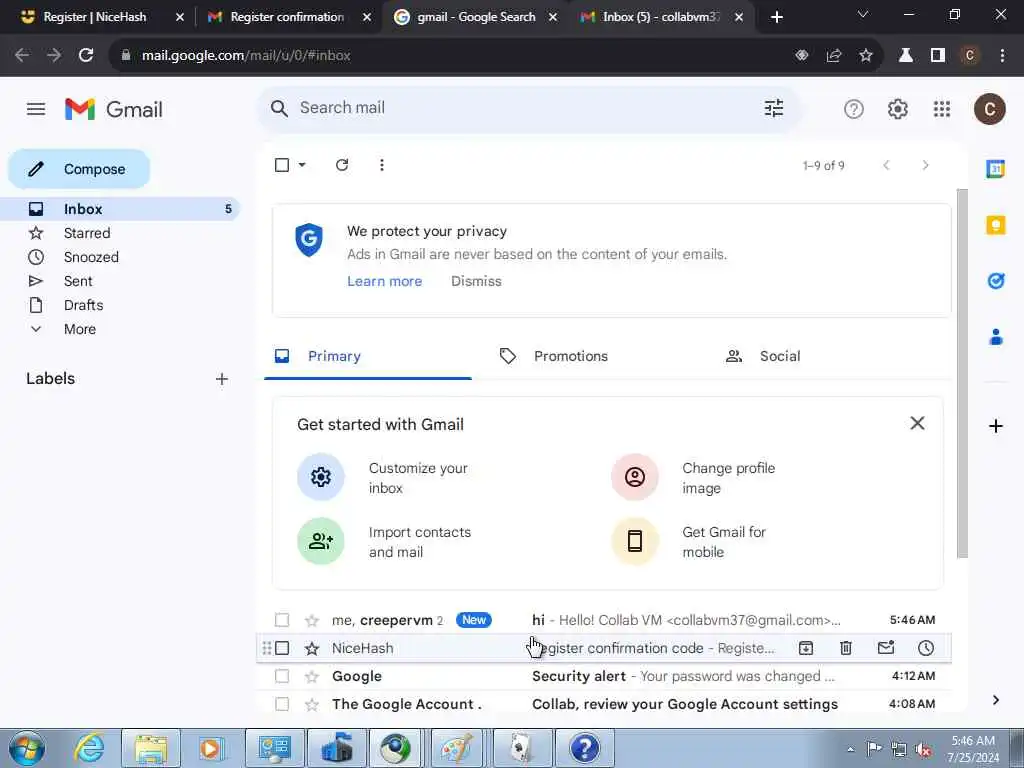
Task: Dismiss the privacy banner
Action: point(476,281)
